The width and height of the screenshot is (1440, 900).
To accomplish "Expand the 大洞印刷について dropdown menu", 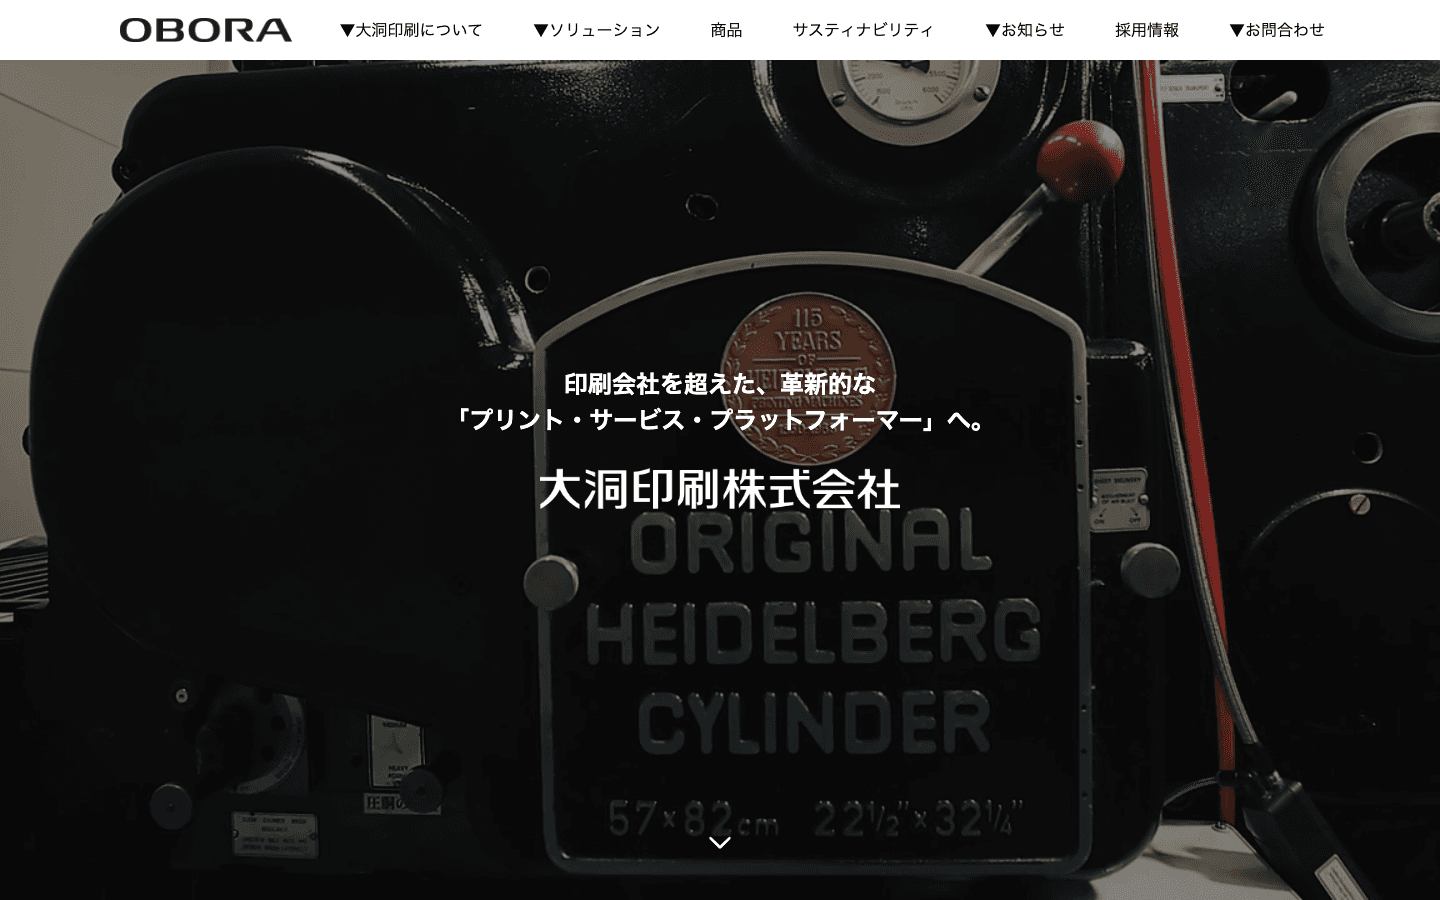I will [x=411, y=30].
